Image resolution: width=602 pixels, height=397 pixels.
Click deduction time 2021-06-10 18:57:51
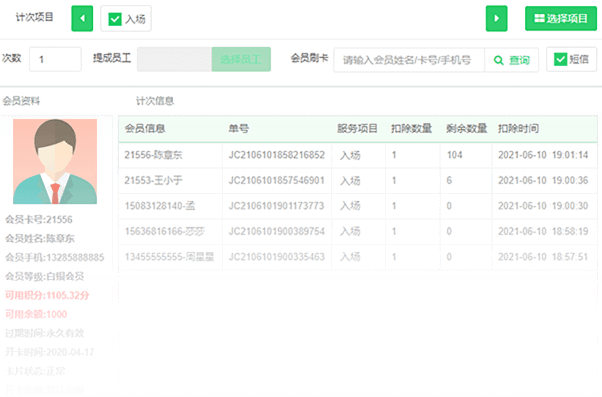543,257
